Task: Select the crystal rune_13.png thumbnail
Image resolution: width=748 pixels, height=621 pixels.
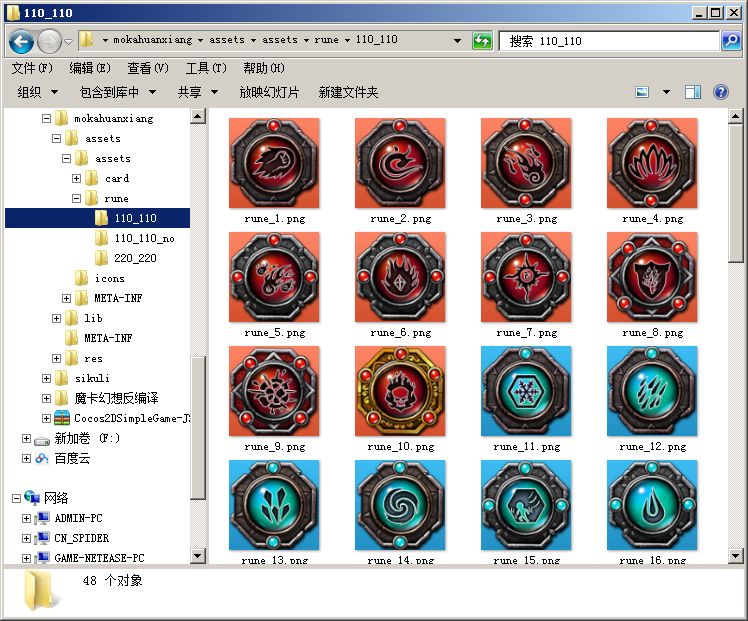Action: click(274, 505)
